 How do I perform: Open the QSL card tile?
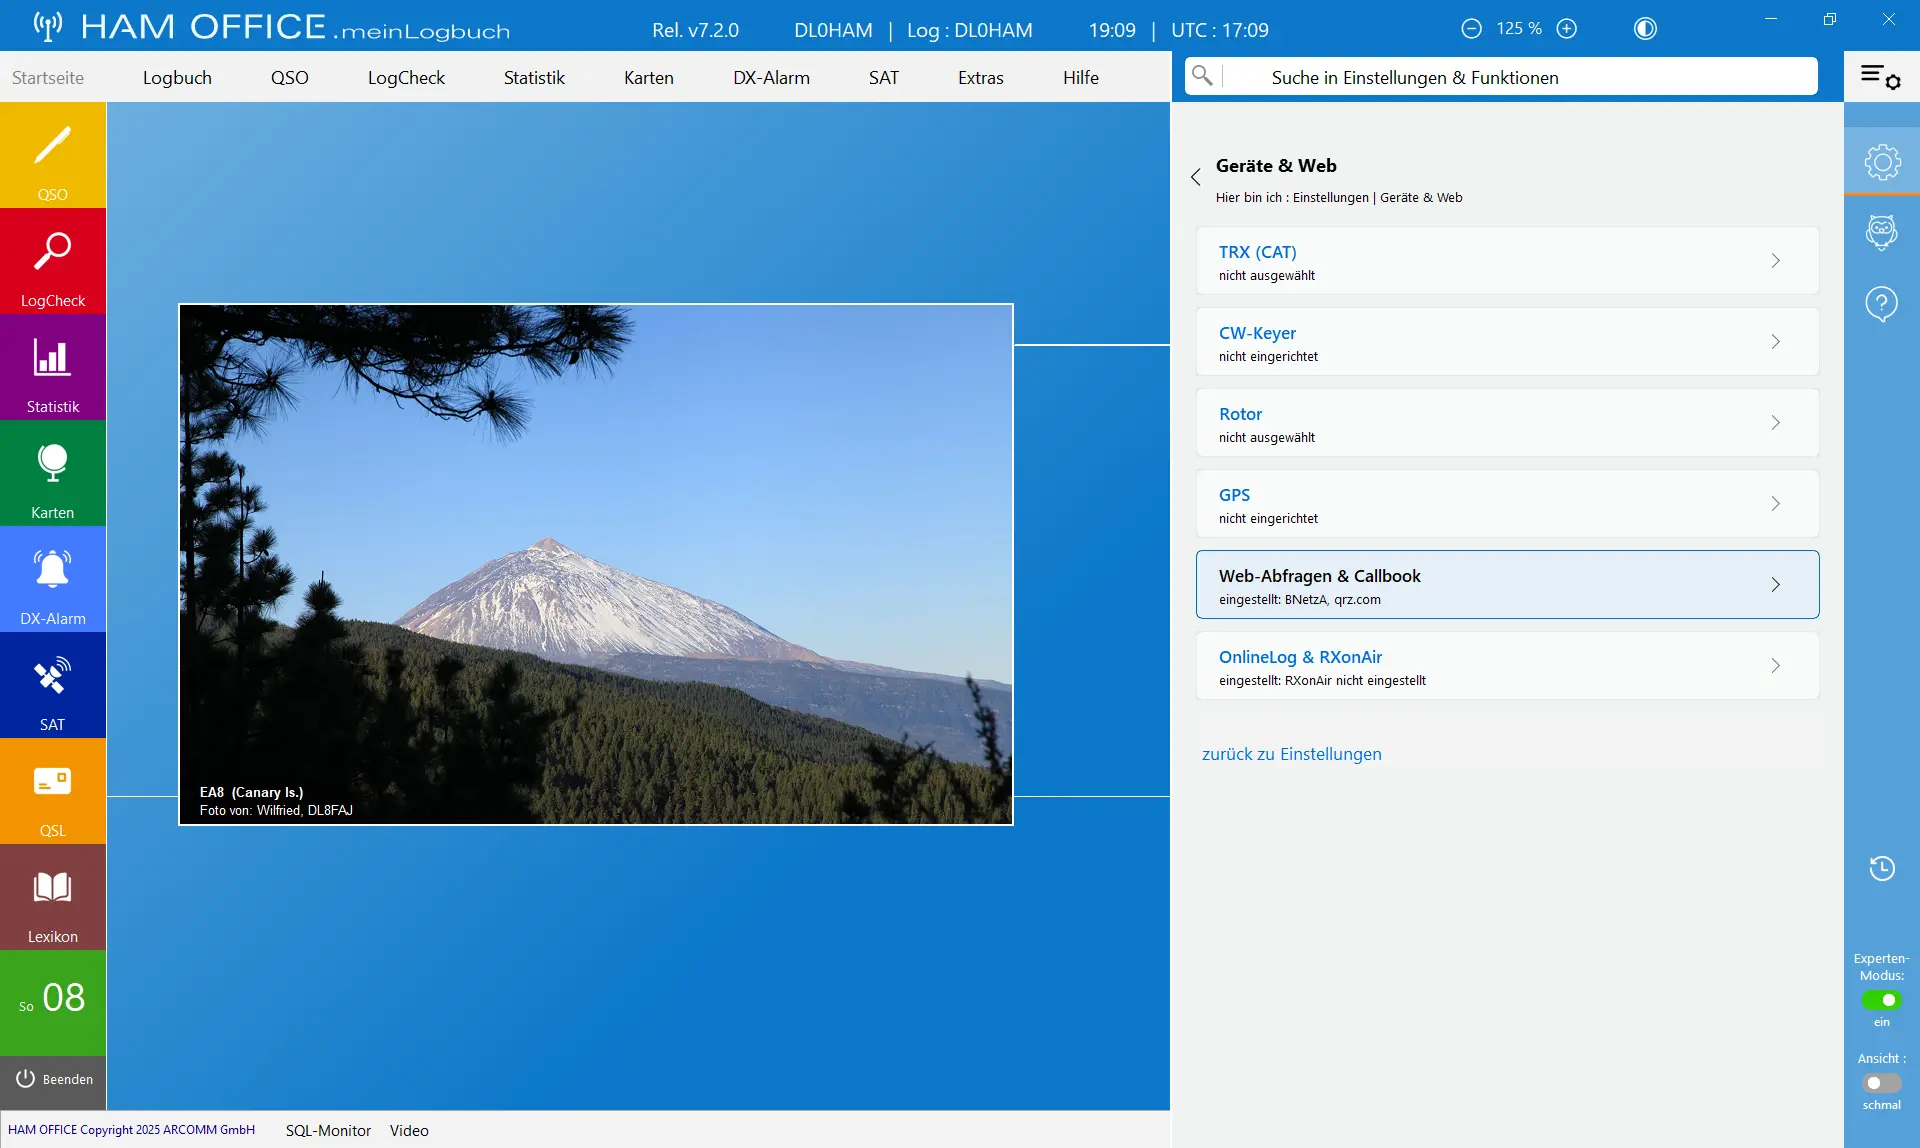(x=53, y=791)
